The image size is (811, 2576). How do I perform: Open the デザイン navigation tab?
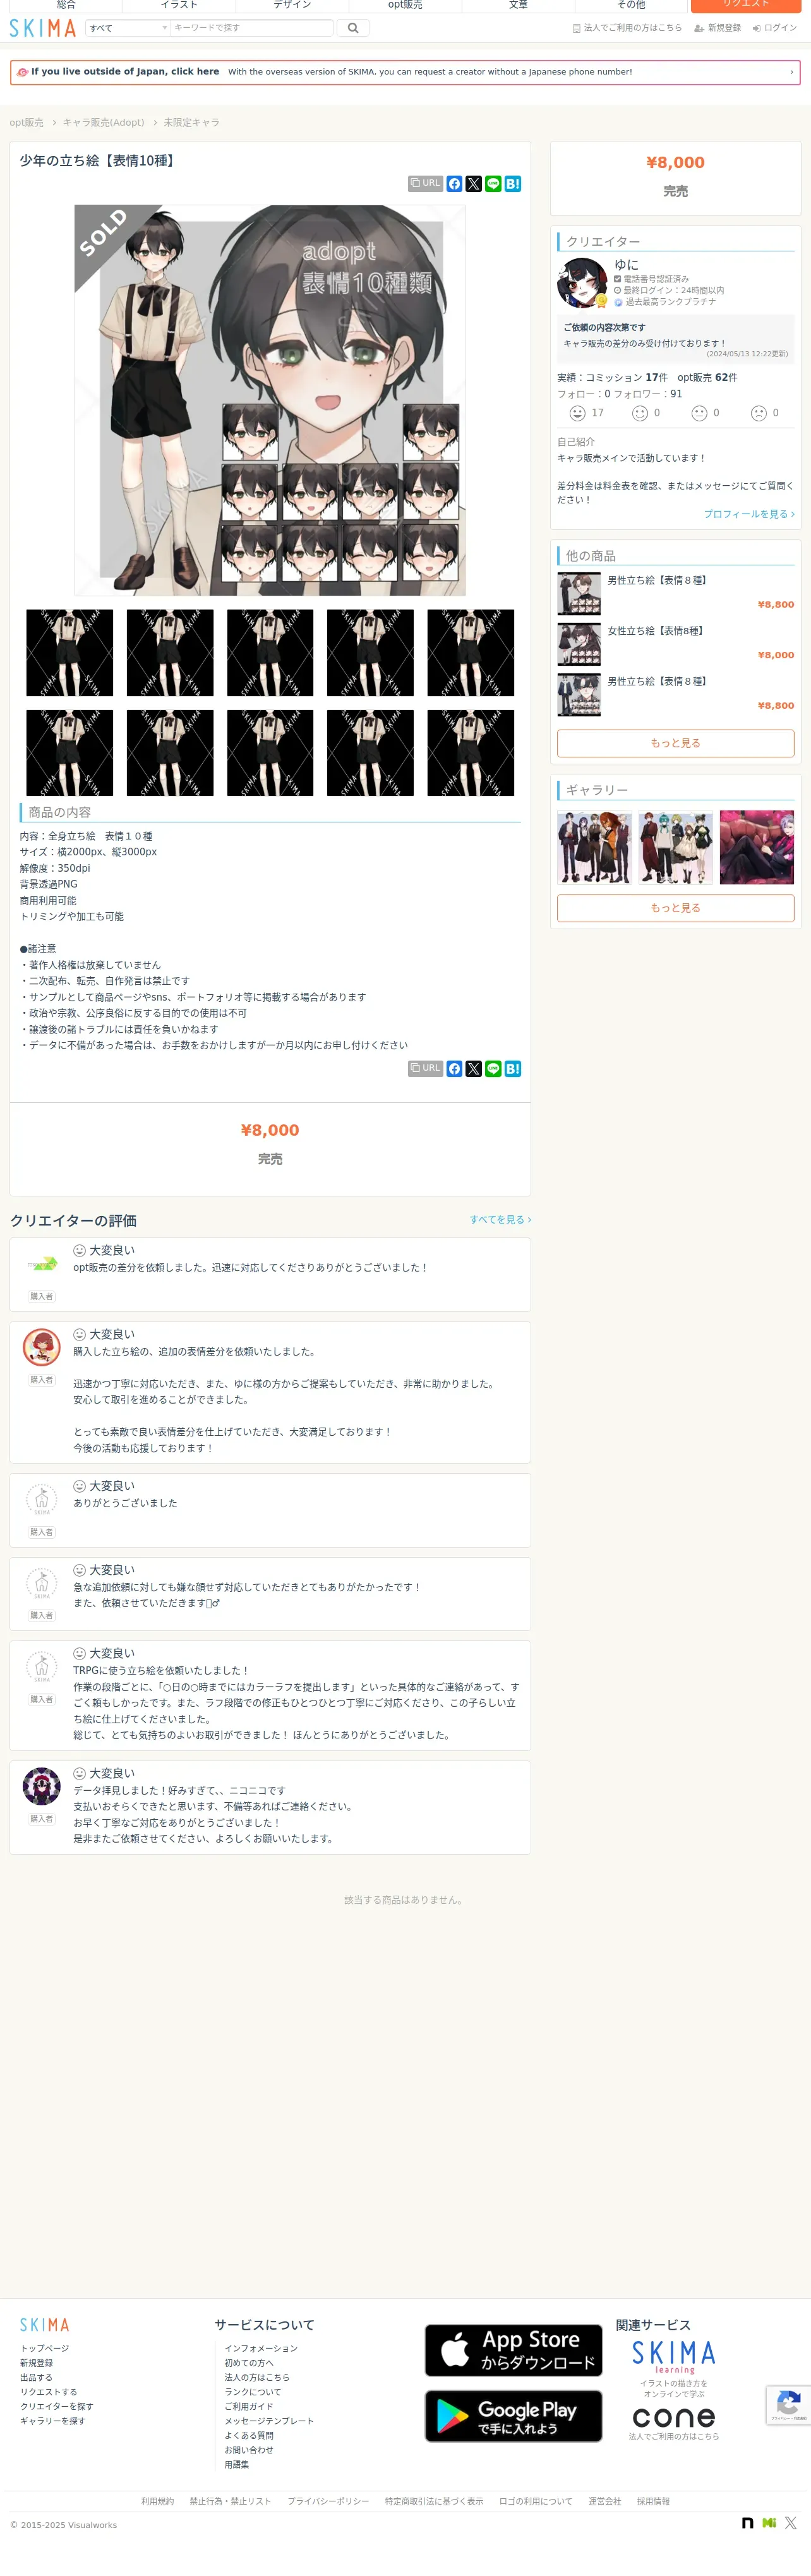coord(292,5)
